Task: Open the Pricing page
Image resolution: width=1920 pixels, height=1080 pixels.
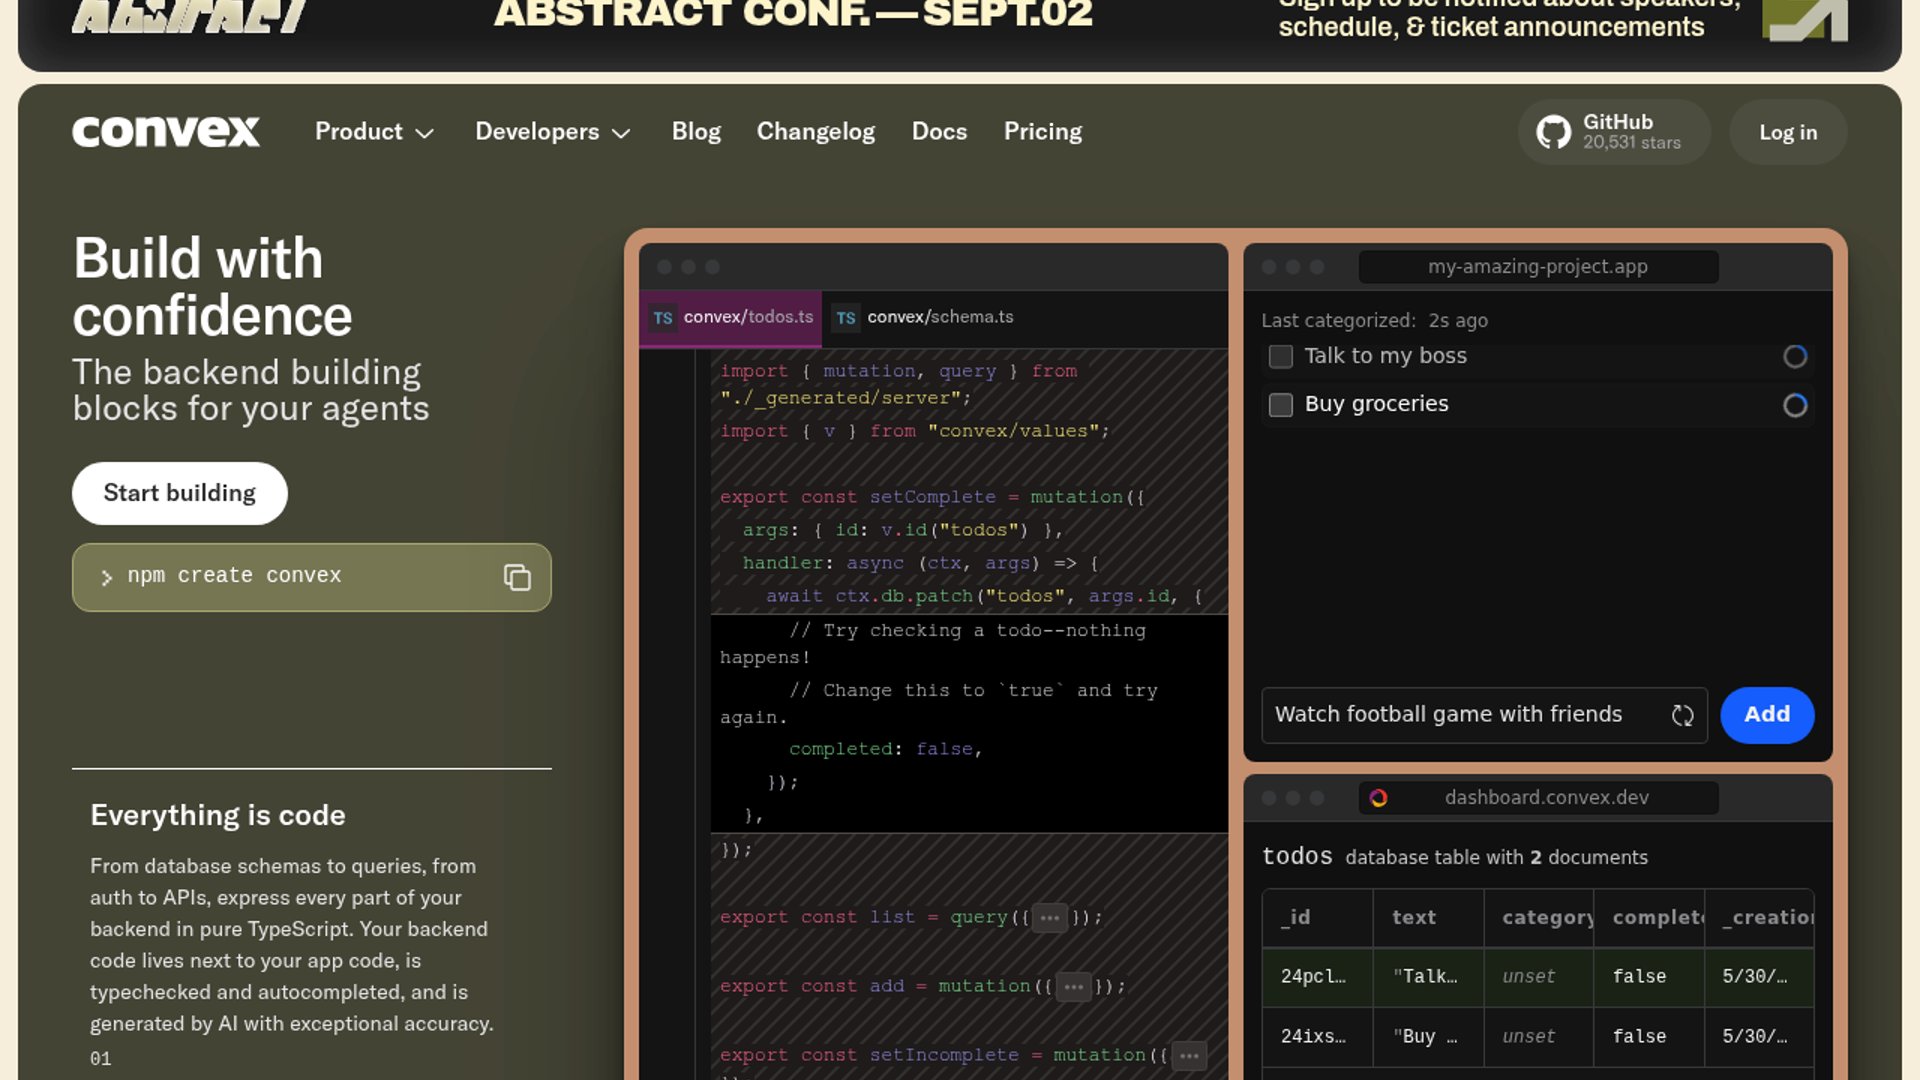Action: coord(1043,132)
